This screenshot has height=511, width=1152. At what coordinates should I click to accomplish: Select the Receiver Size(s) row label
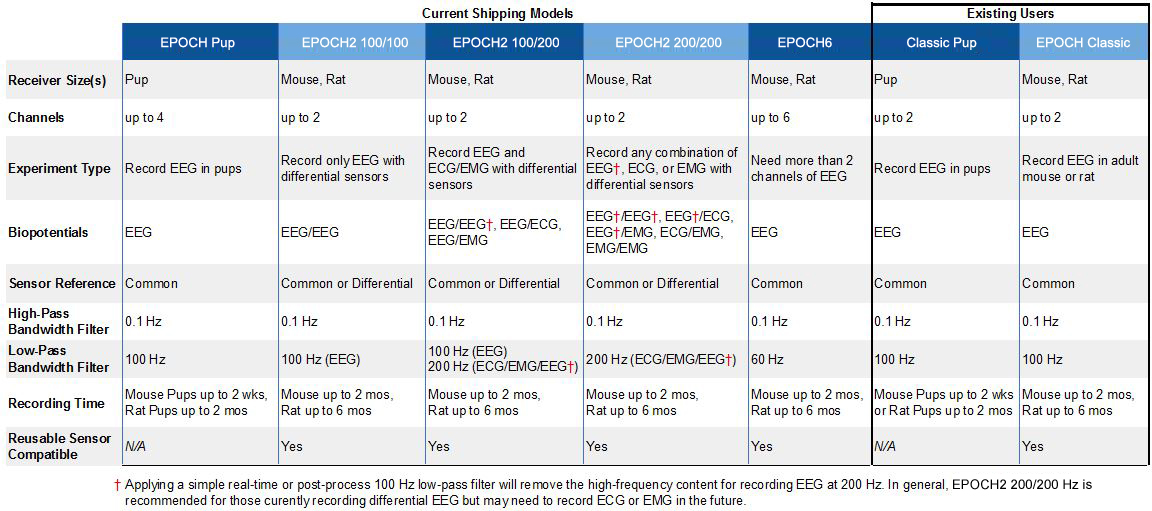(57, 80)
